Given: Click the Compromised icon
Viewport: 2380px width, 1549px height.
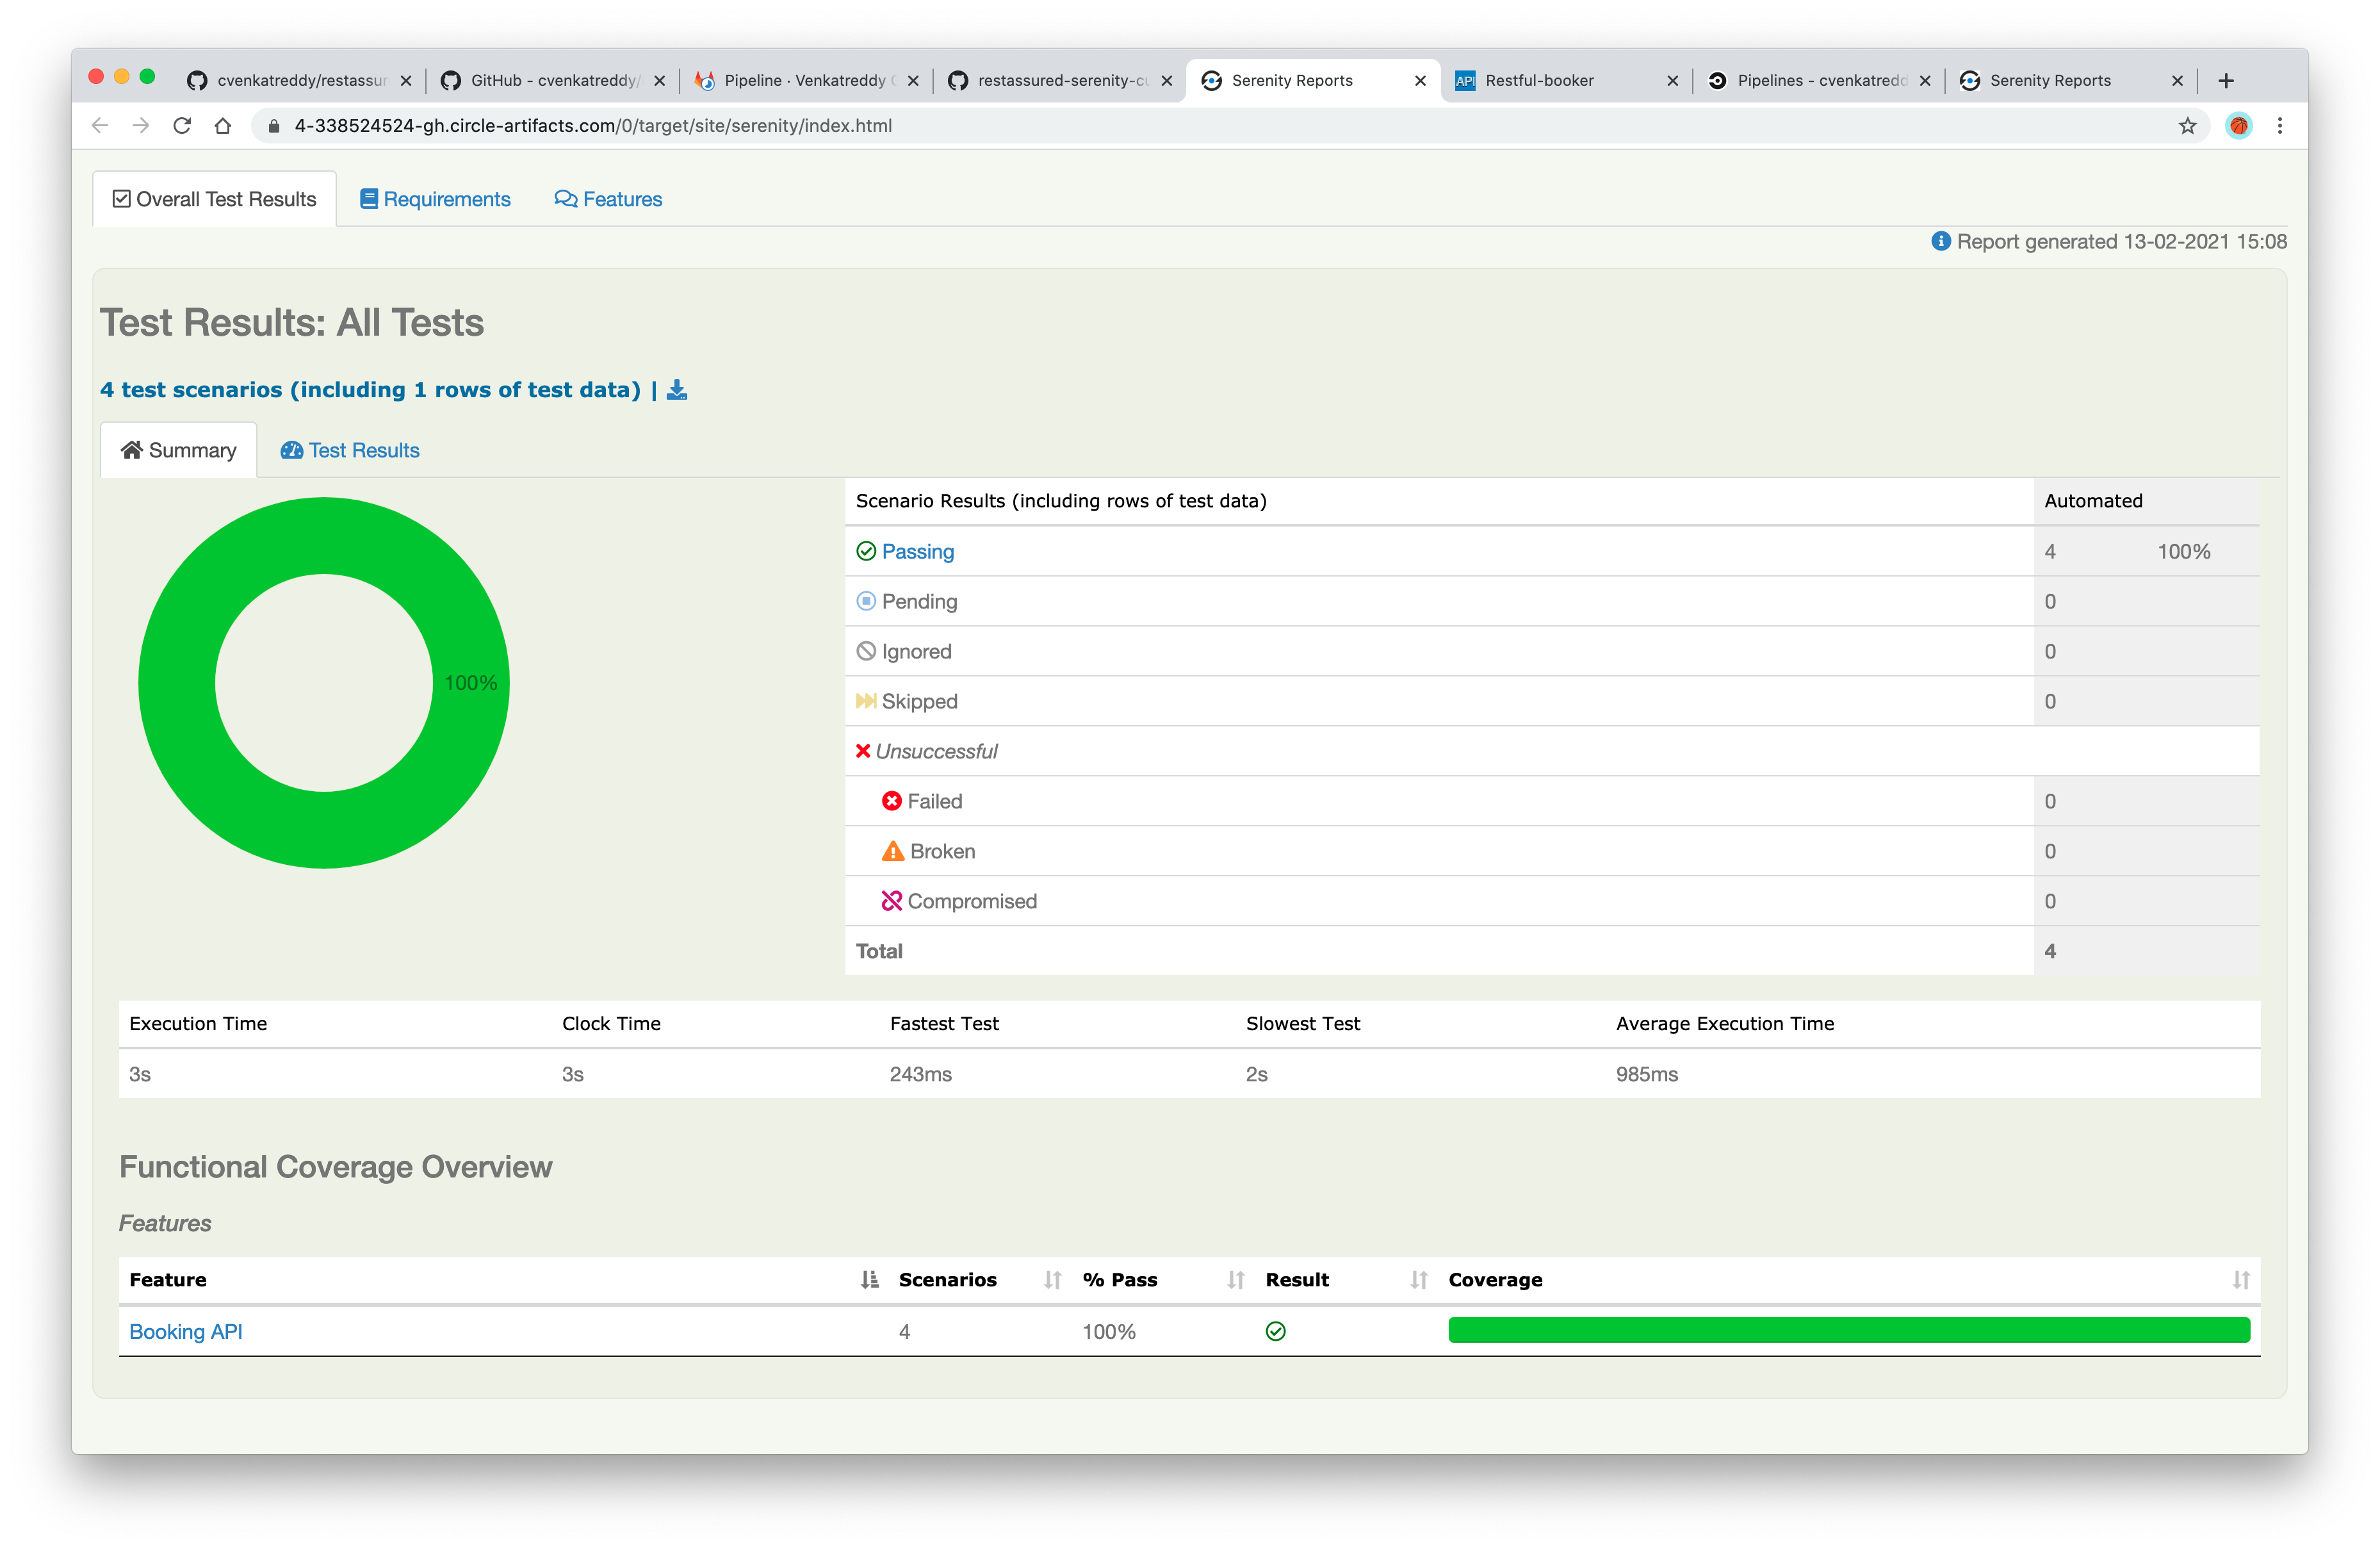Looking at the screenshot, I should coord(891,901).
